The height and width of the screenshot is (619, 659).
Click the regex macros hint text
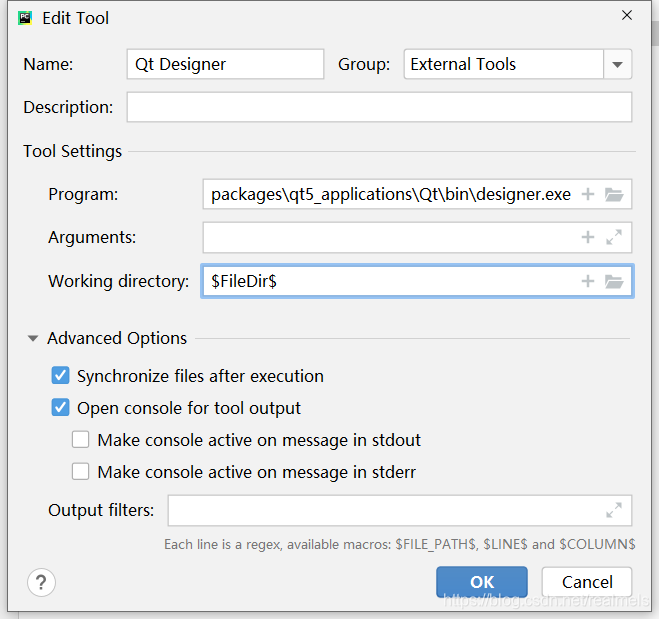(400, 544)
